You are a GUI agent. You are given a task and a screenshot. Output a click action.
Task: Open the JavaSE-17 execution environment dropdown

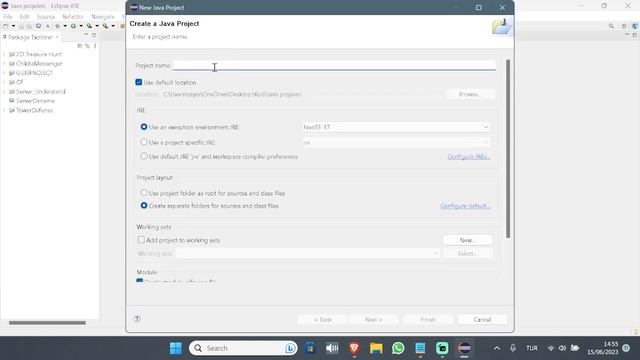coord(396,127)
